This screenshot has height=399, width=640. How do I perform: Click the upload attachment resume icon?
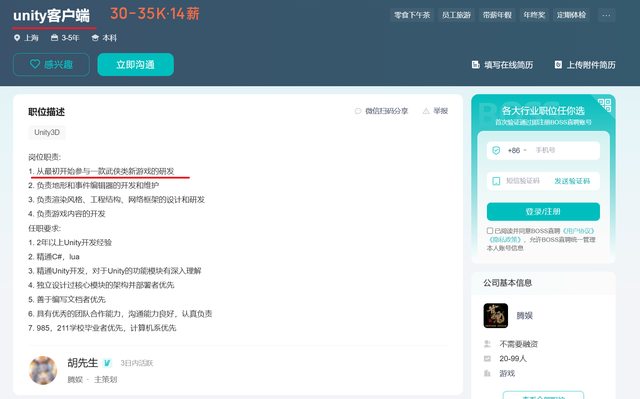pos(558,64)
